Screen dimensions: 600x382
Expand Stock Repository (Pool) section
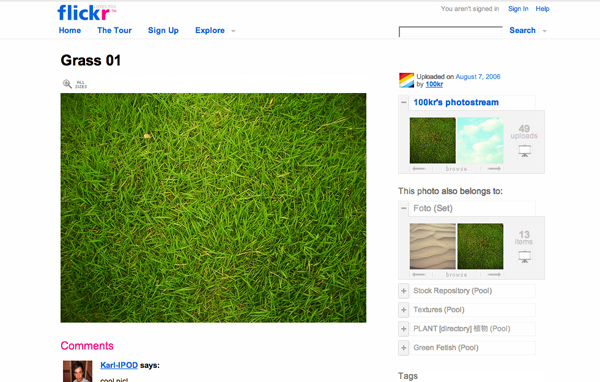tap(403, 291)
